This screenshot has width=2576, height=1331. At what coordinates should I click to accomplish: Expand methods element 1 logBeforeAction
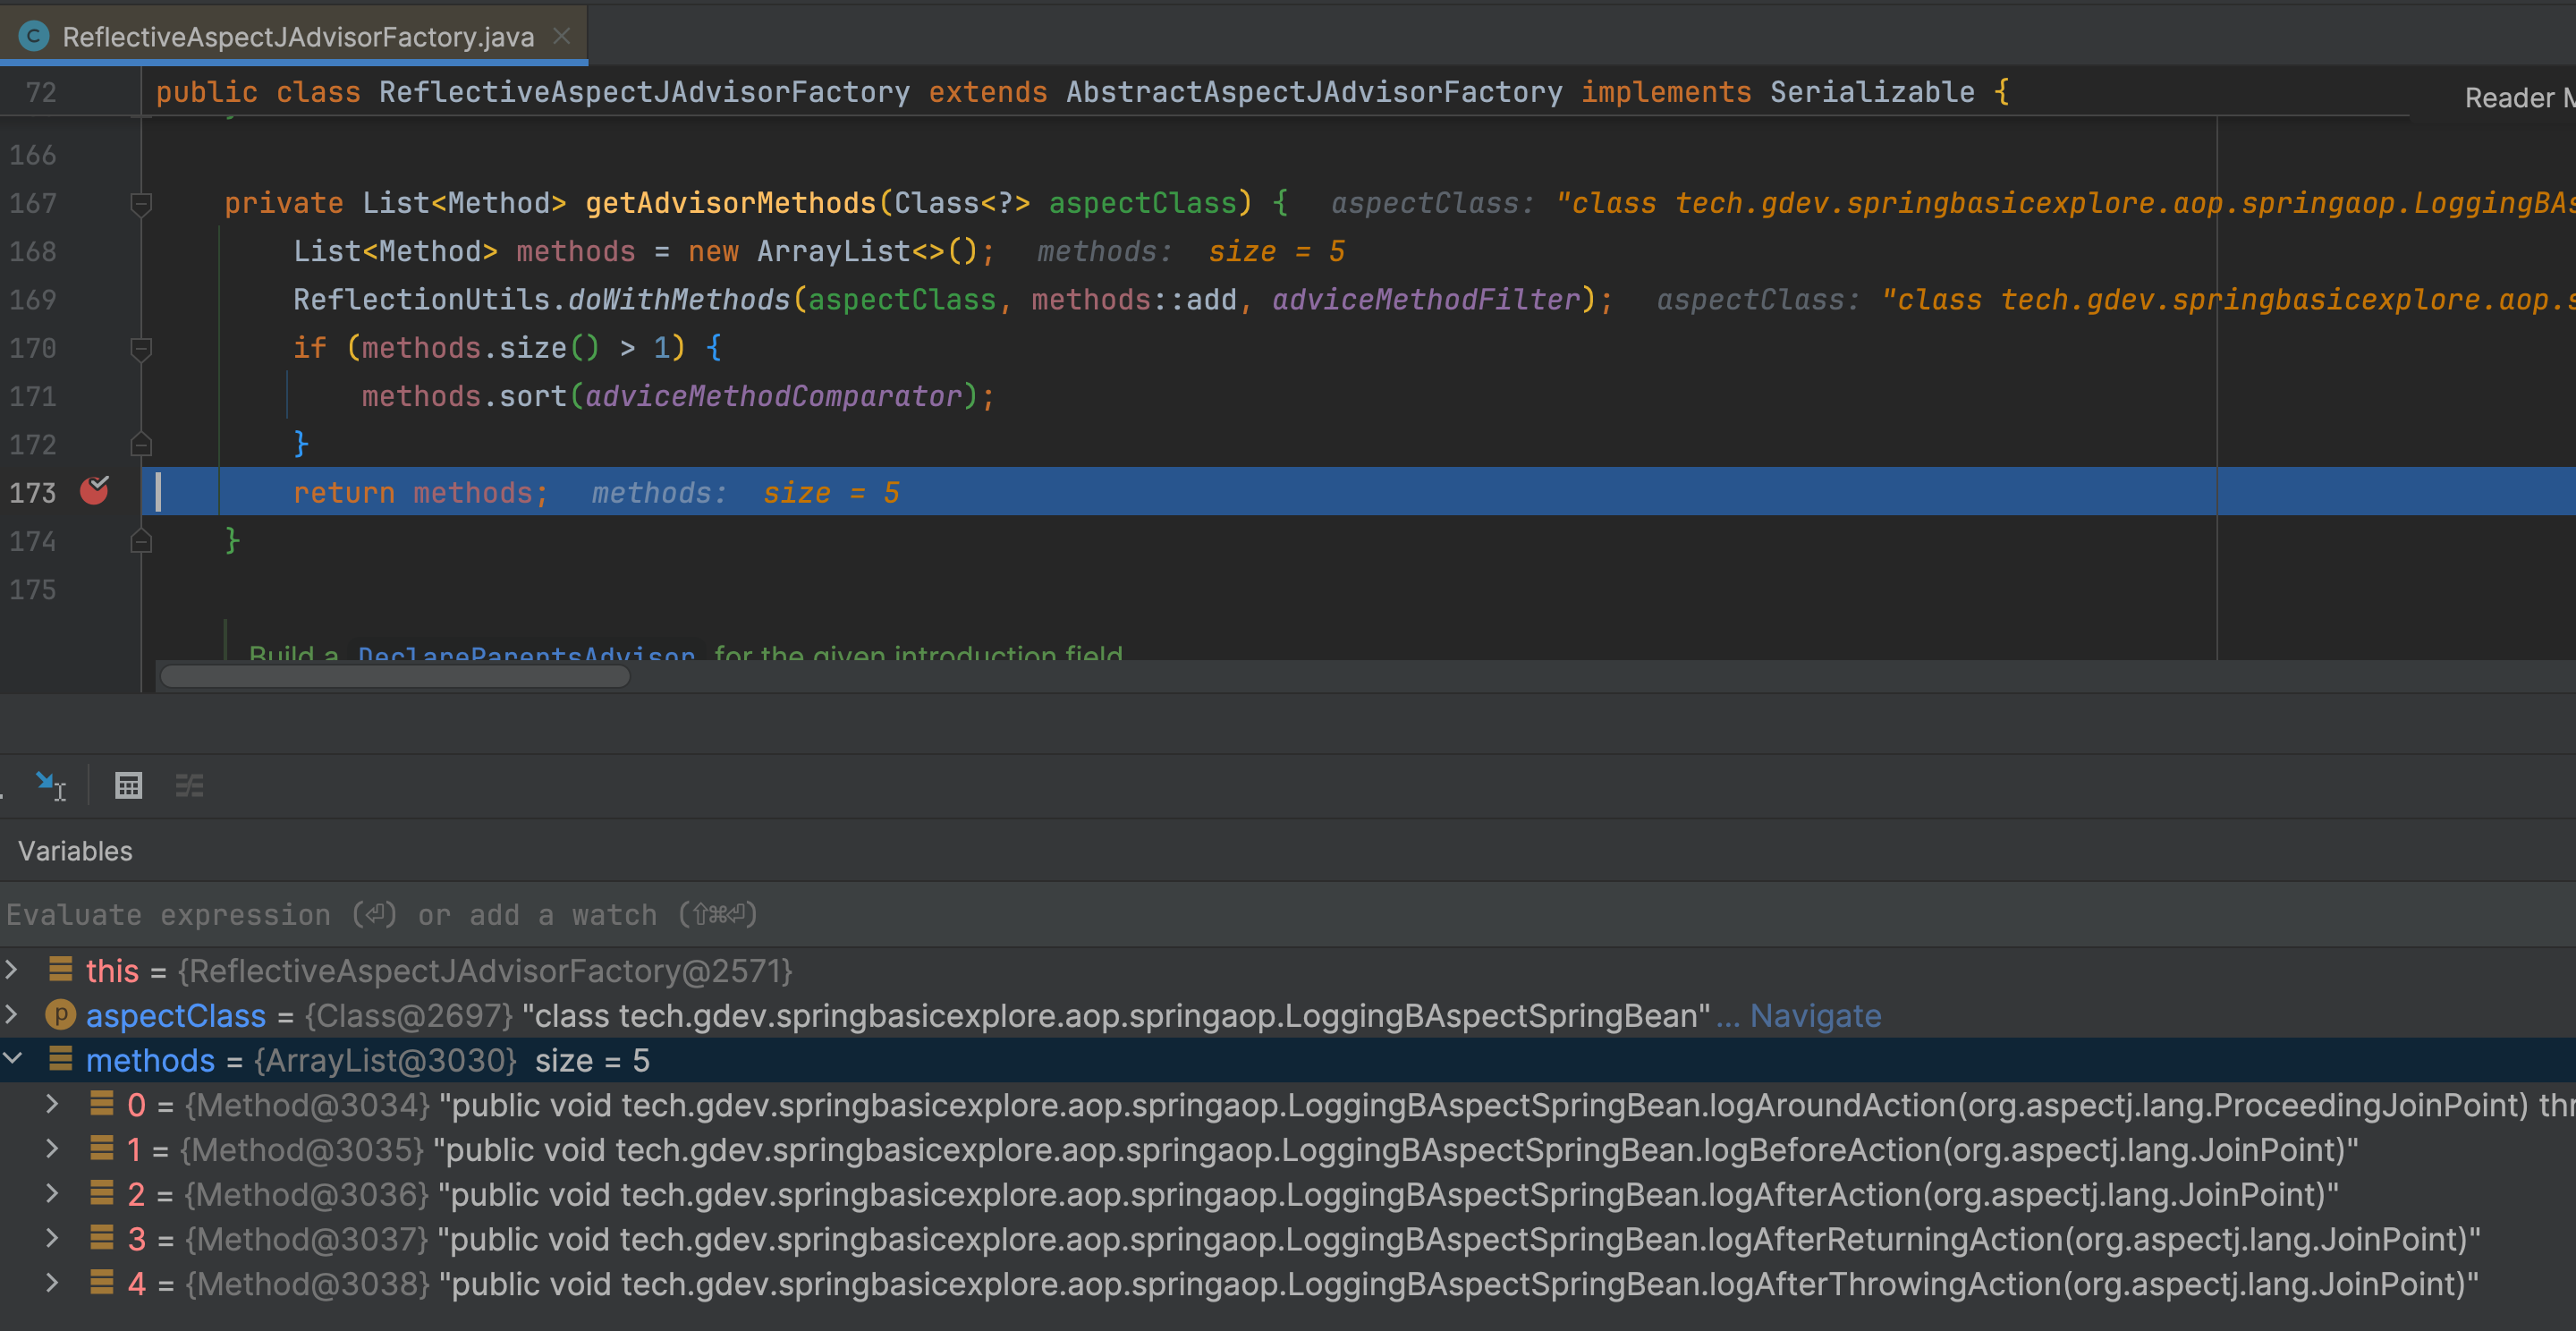52,1149
